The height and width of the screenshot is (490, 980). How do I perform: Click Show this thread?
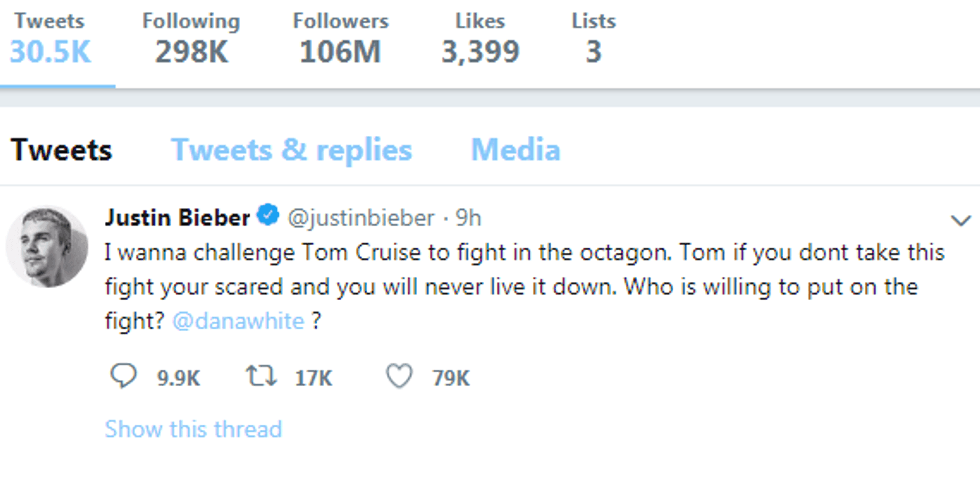[193, 429]
